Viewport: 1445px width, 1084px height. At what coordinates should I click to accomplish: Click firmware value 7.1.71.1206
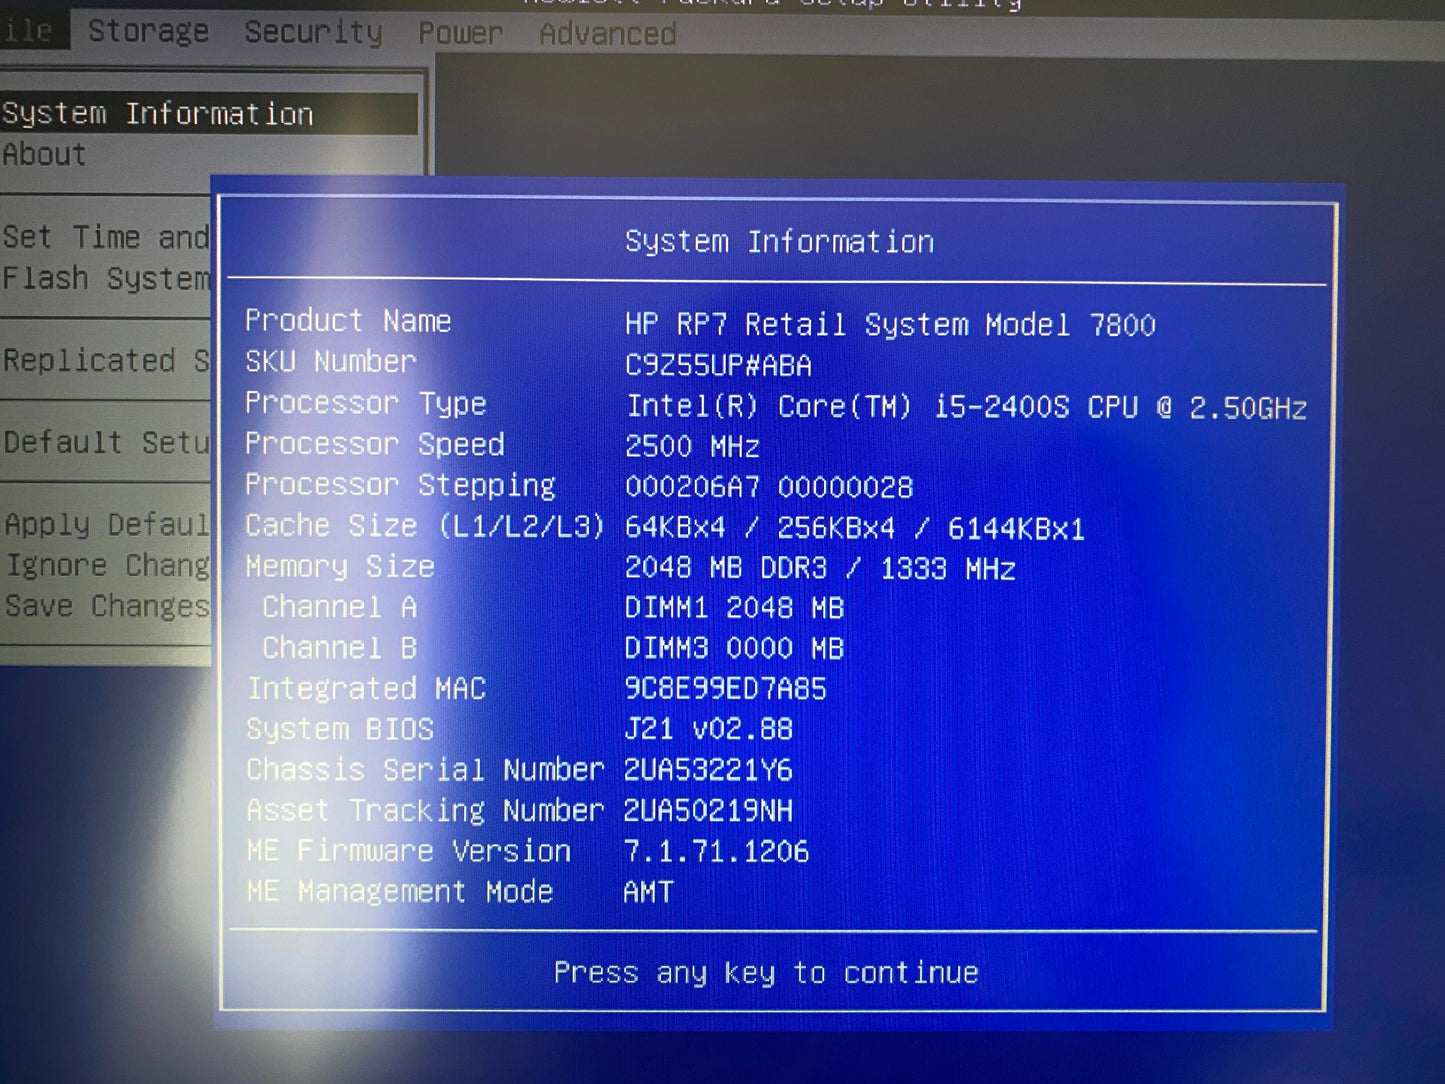(716, 852)
